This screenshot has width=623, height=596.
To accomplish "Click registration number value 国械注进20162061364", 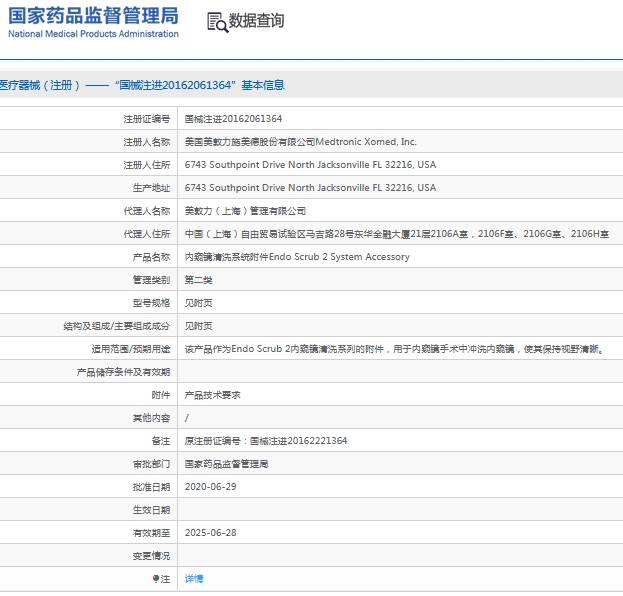I will [233, 119].
